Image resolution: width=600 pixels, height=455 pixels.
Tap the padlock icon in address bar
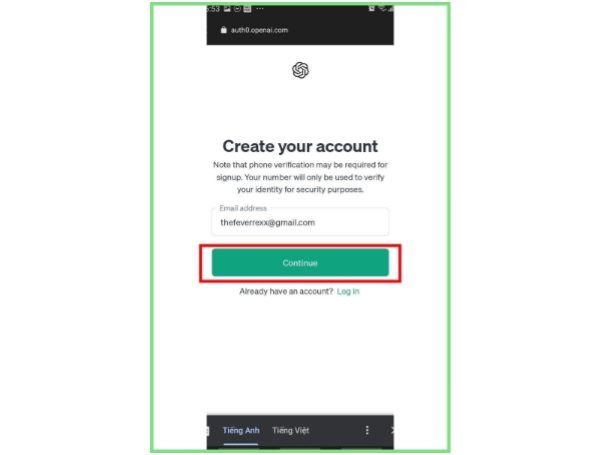pyautogui.click(x=223, y=30)
